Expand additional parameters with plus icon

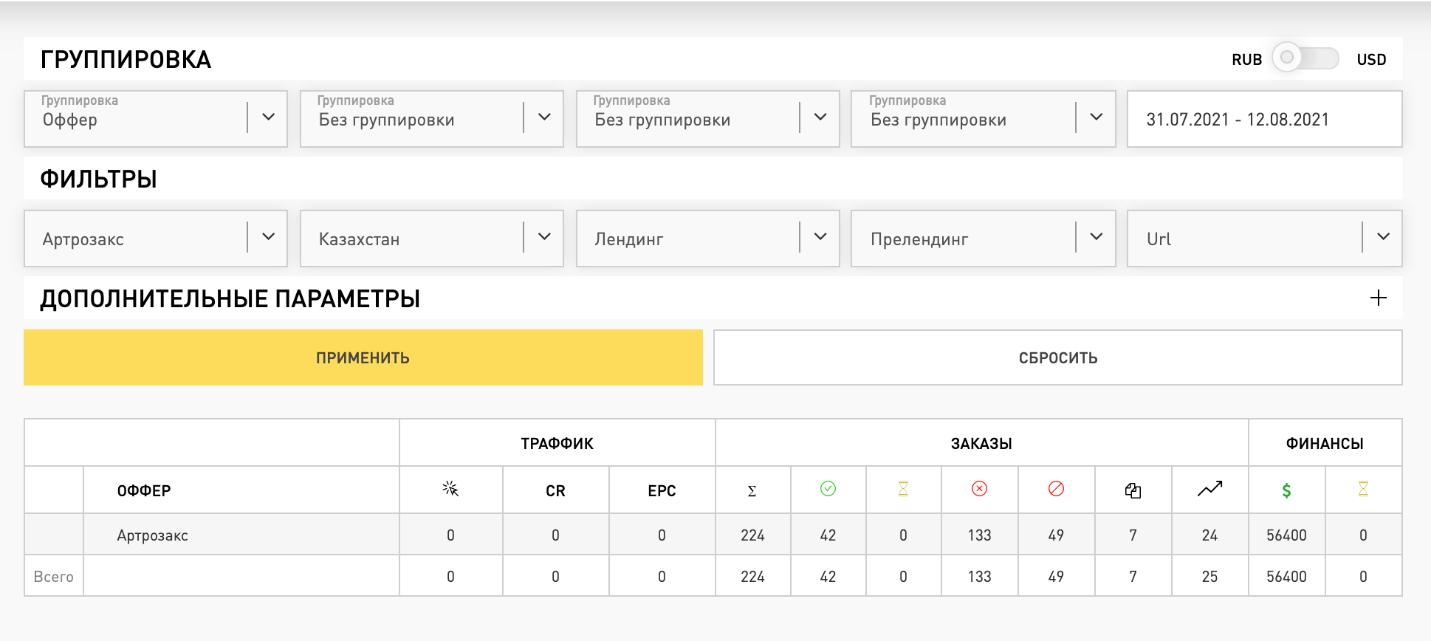tap(1378, 298)
